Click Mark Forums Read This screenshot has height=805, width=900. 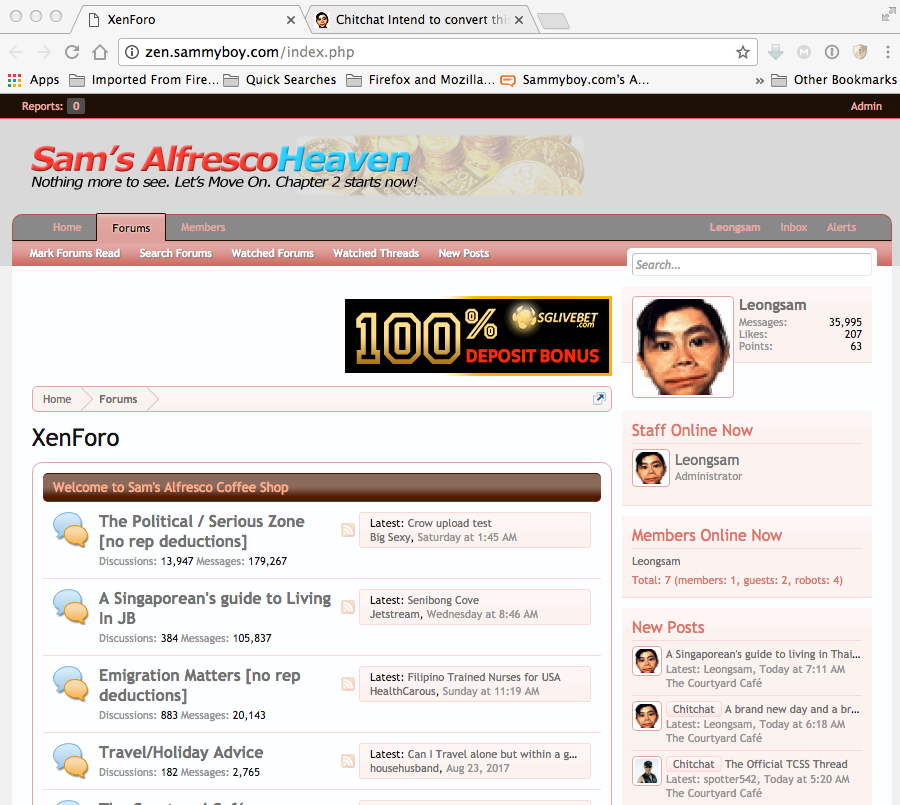coord(75,253)
